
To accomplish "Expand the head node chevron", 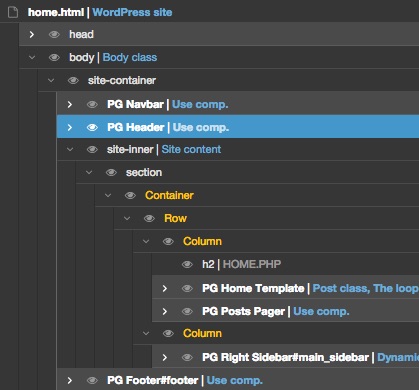I will point(32,34).
